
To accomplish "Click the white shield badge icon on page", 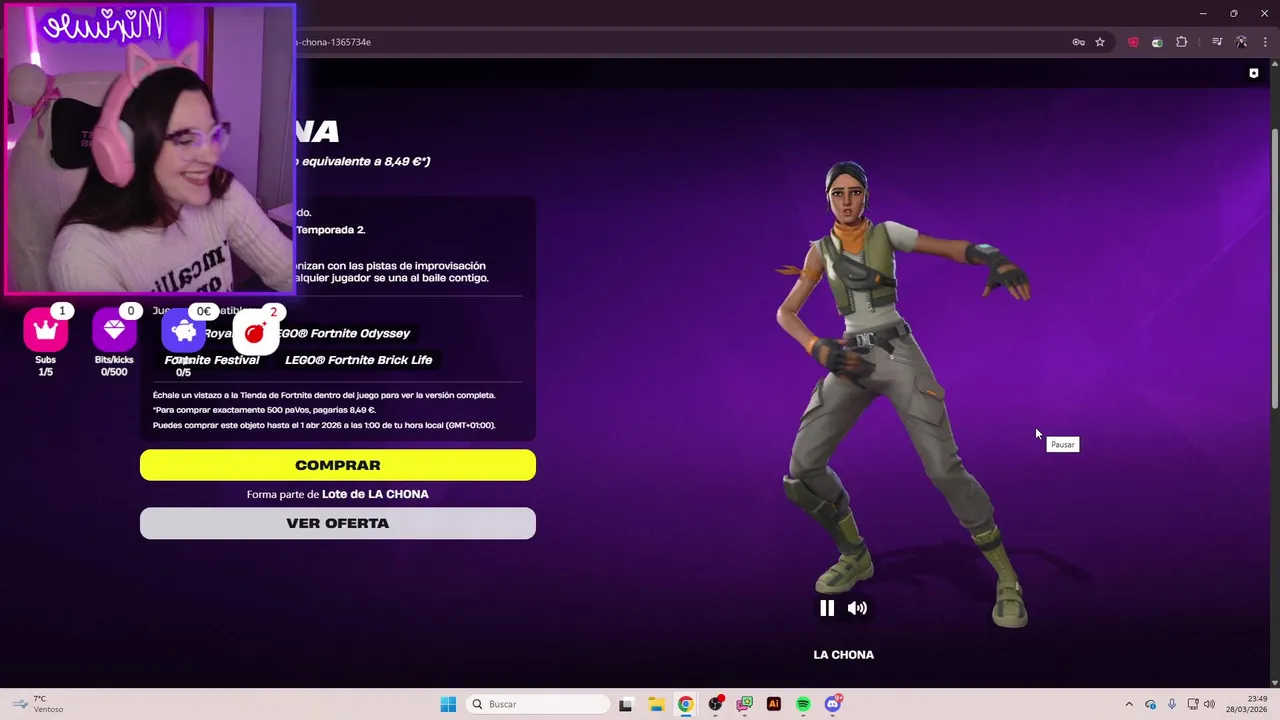I will 1254,73.
